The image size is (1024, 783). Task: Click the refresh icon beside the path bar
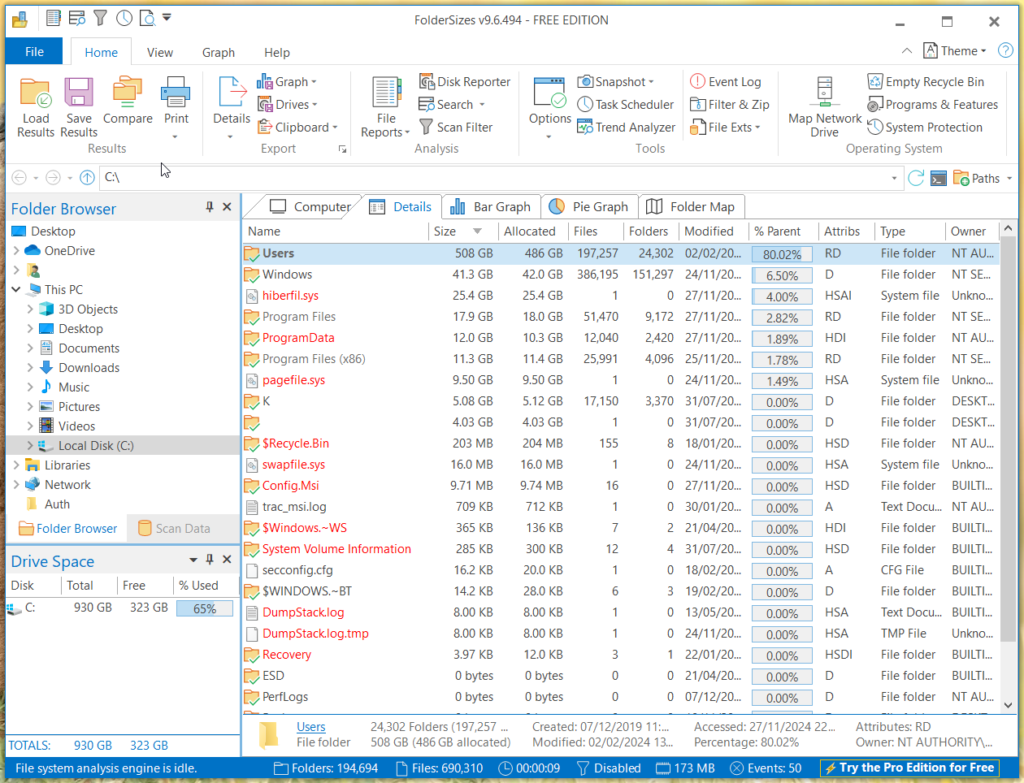pos(916,178)
